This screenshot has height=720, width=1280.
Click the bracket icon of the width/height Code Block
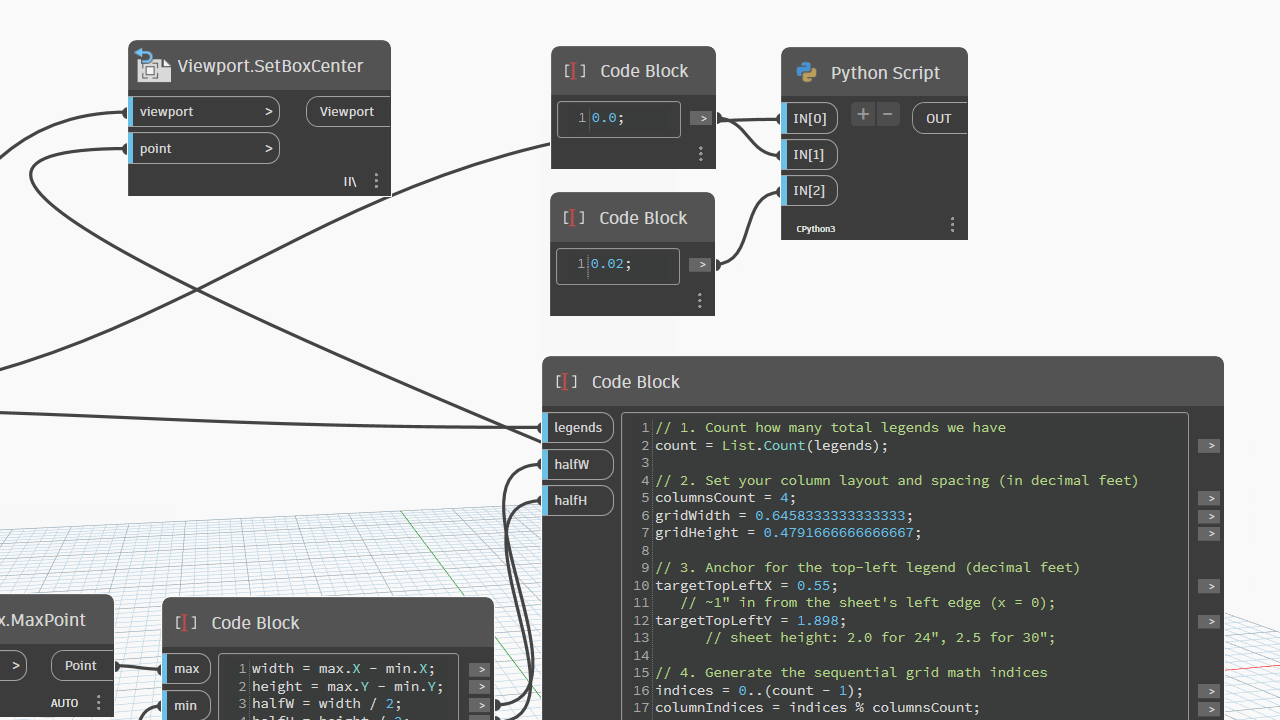click(x=186, y=622)
